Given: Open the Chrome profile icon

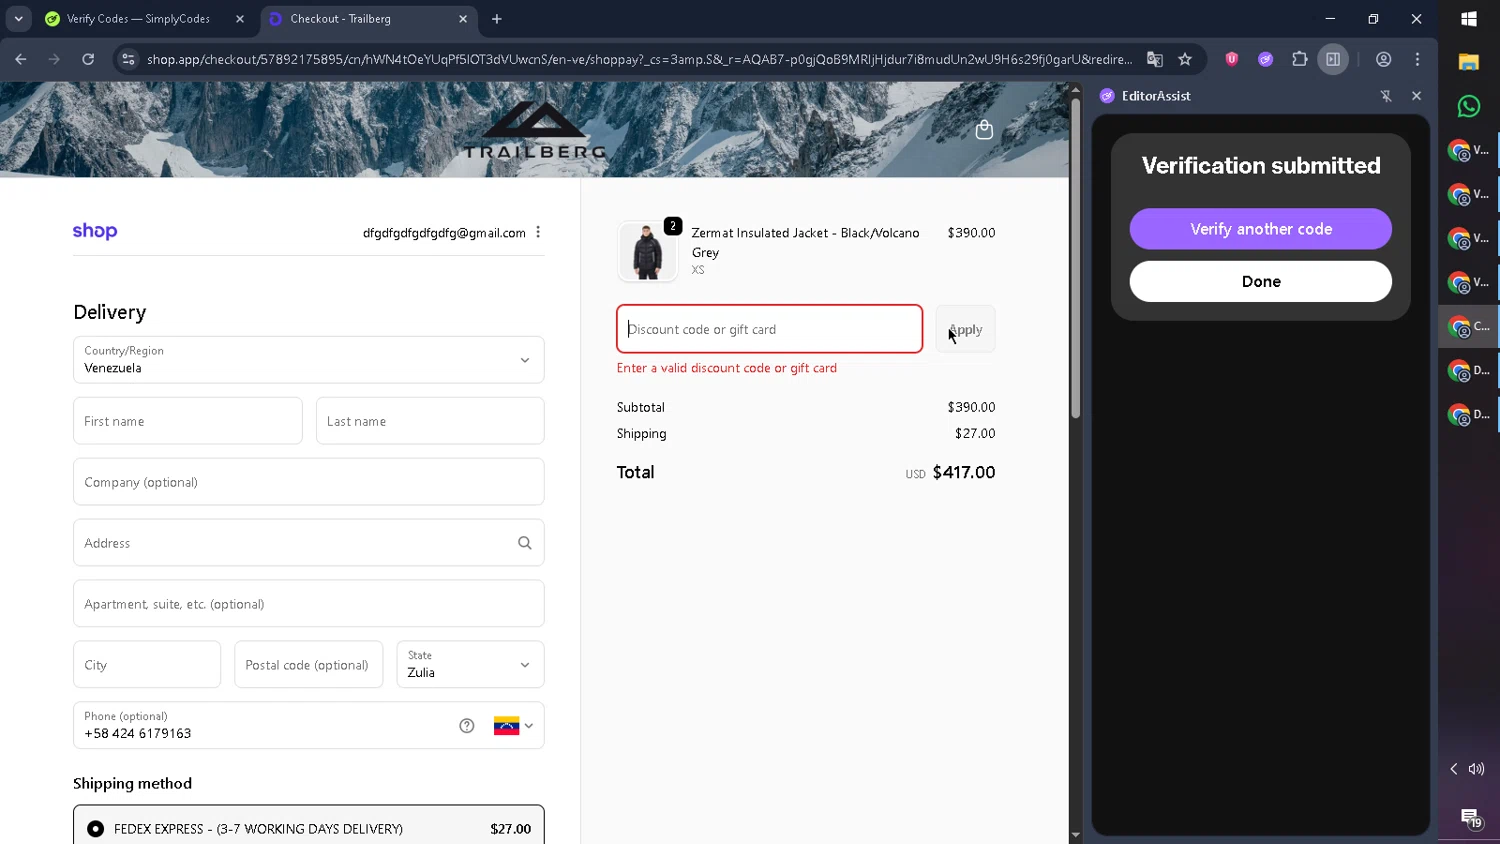Looking at the screenshot, I should click(1384, 59).
